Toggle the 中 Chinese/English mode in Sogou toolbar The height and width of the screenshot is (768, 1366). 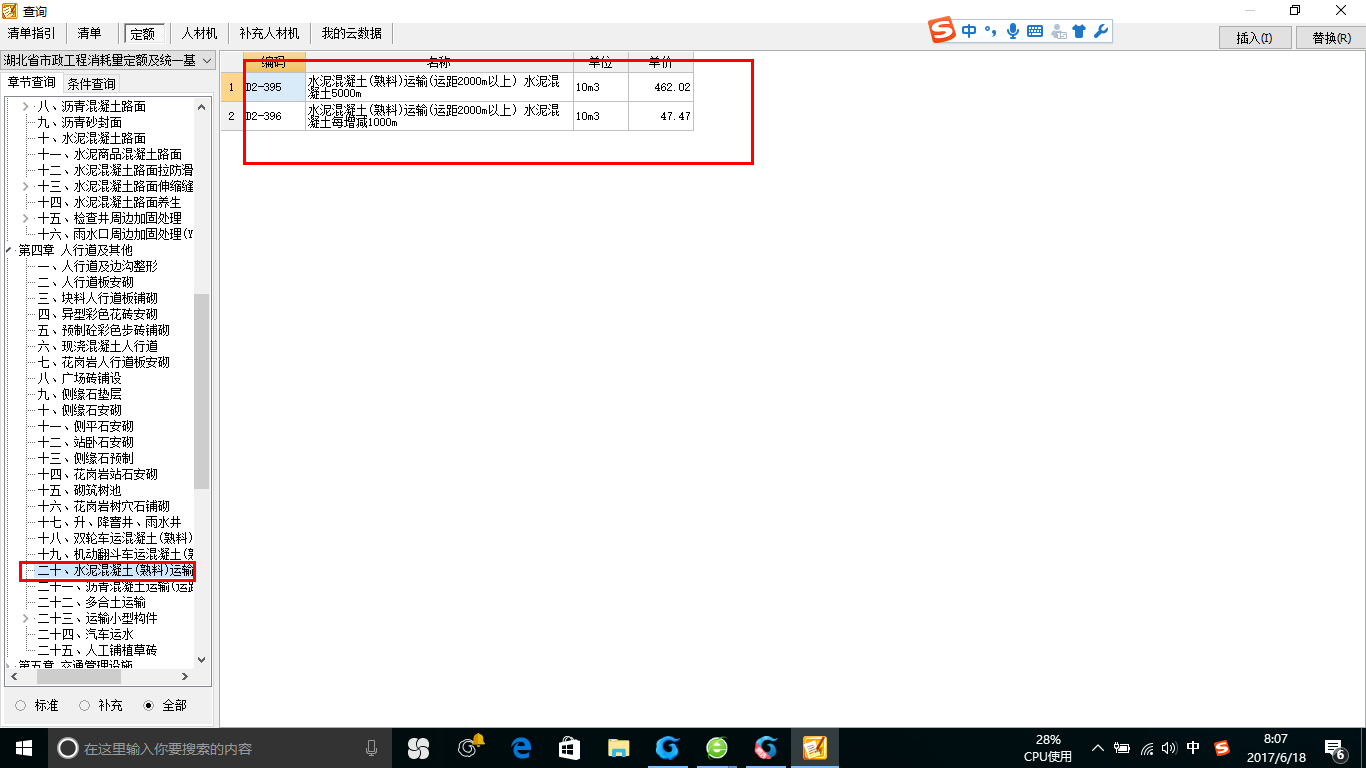[969, 32]
